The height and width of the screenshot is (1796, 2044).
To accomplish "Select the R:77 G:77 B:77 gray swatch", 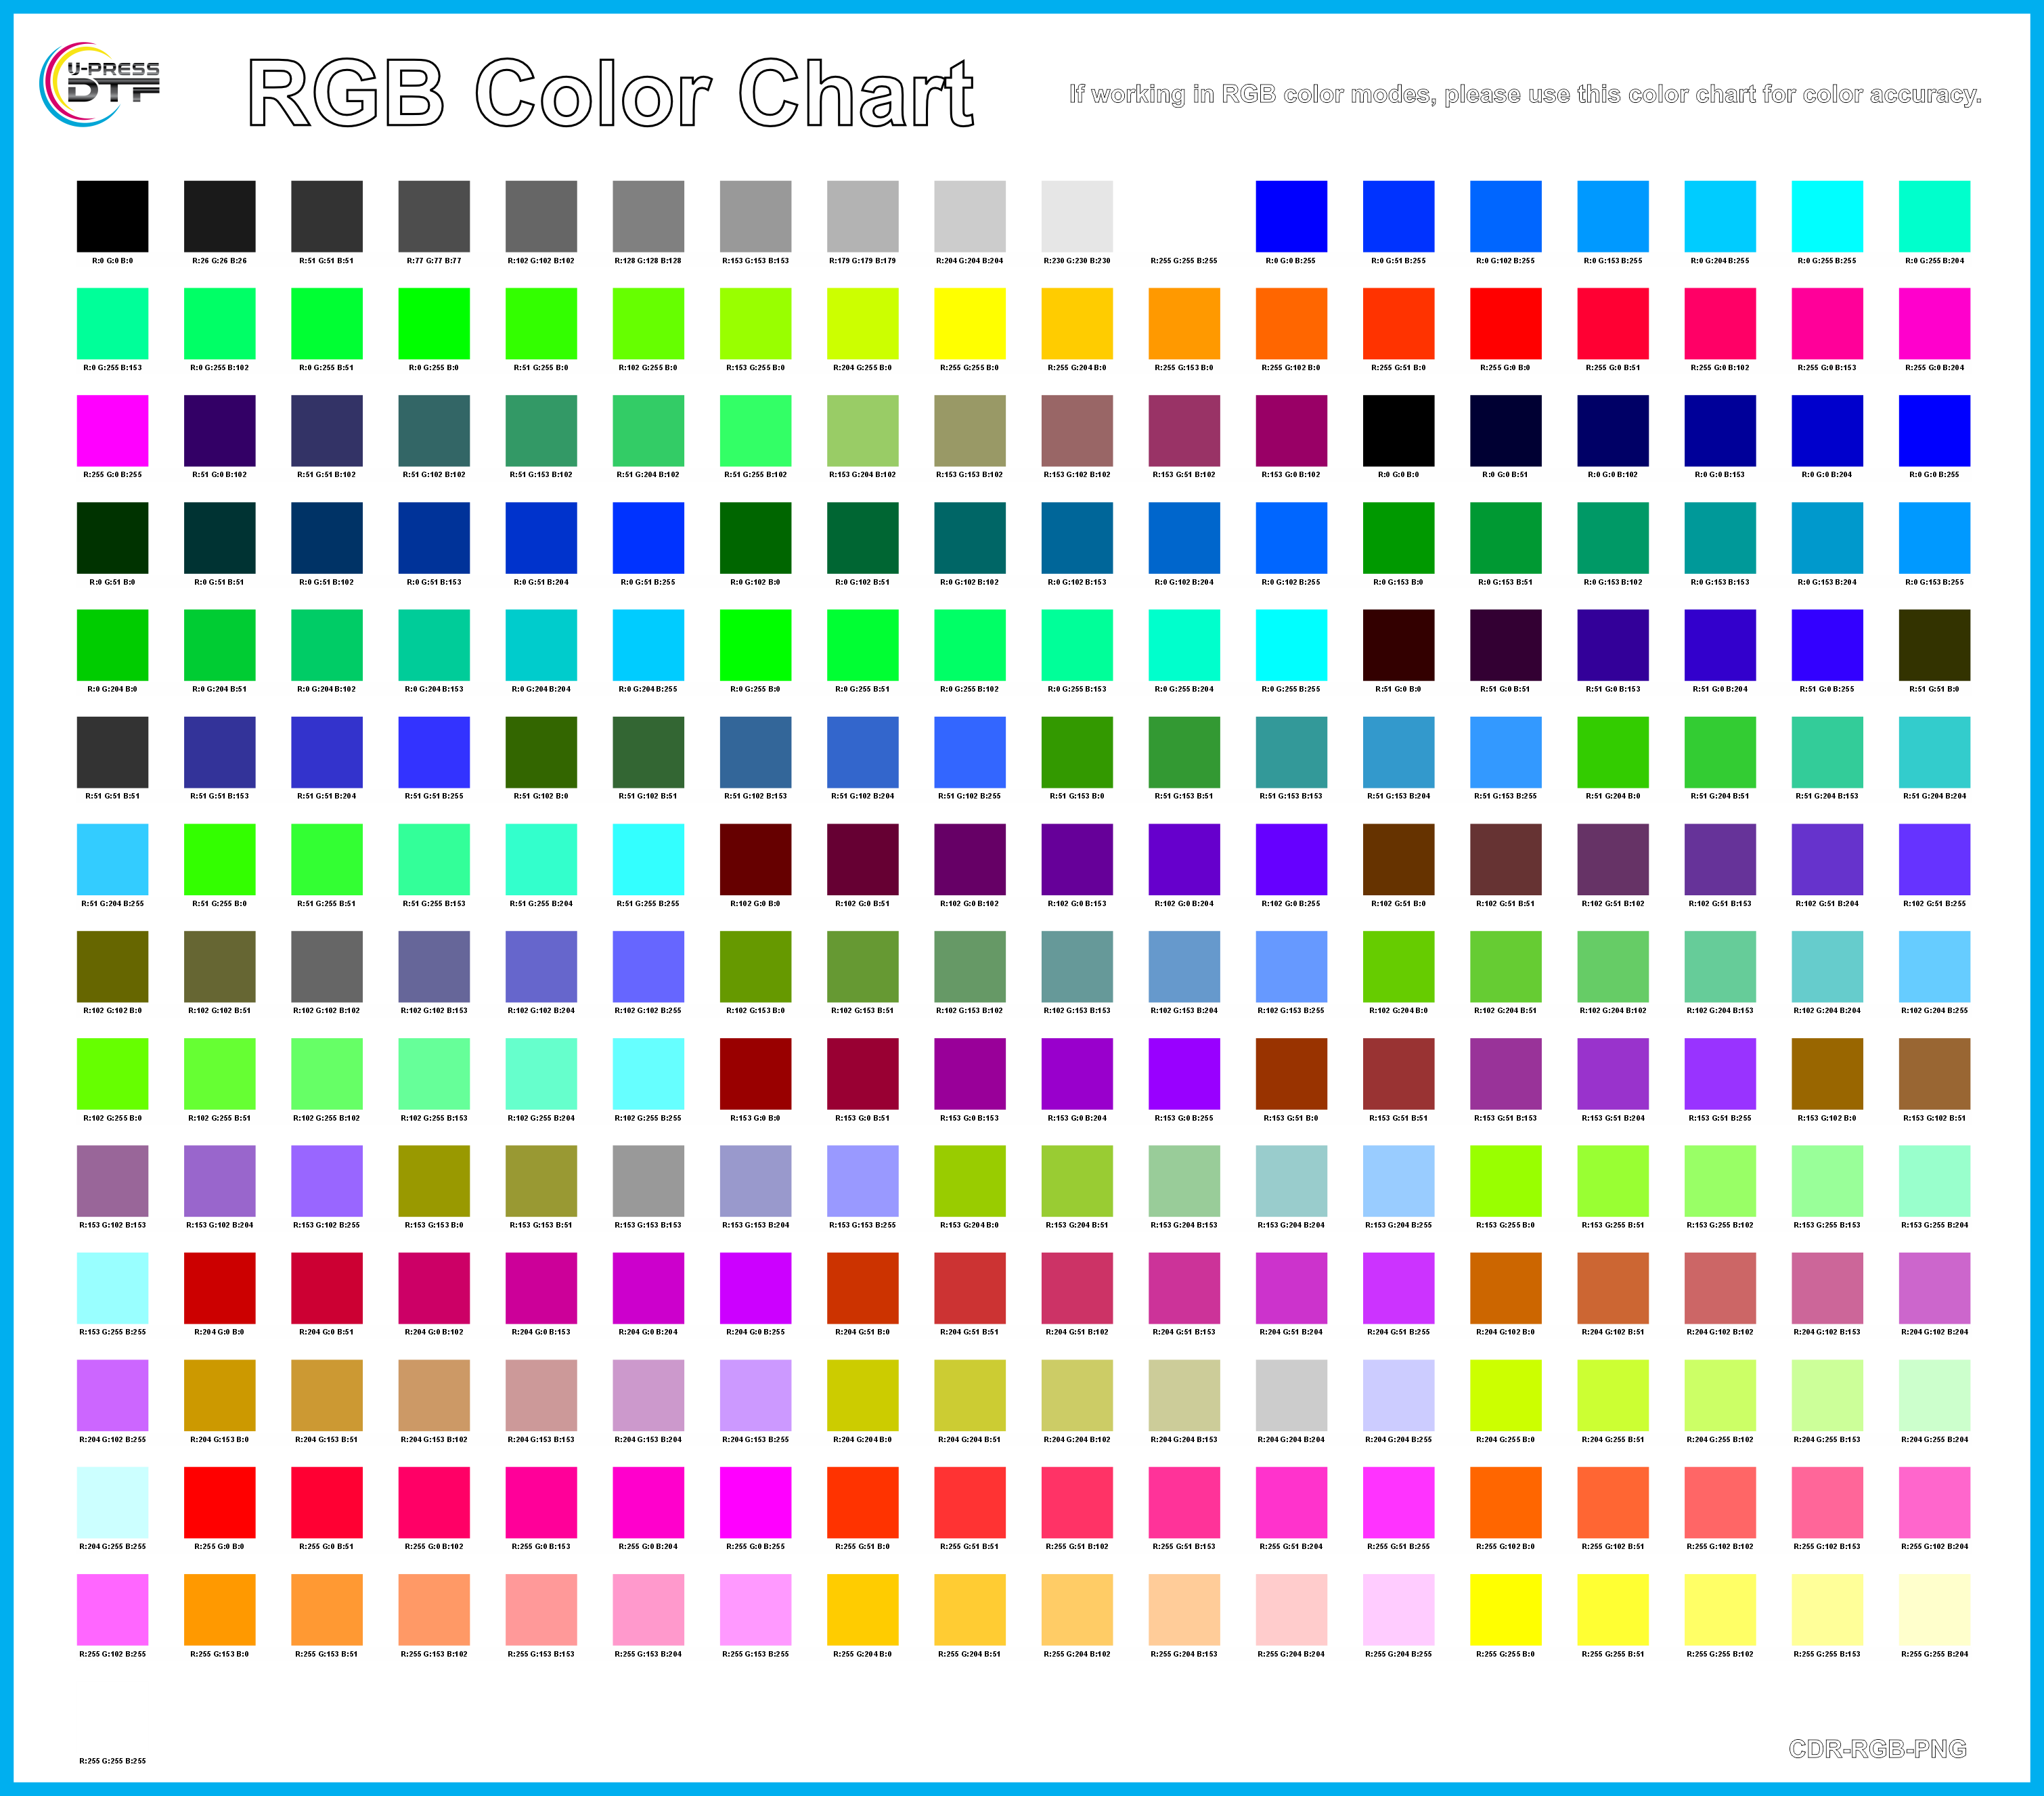I will [434, 216].
